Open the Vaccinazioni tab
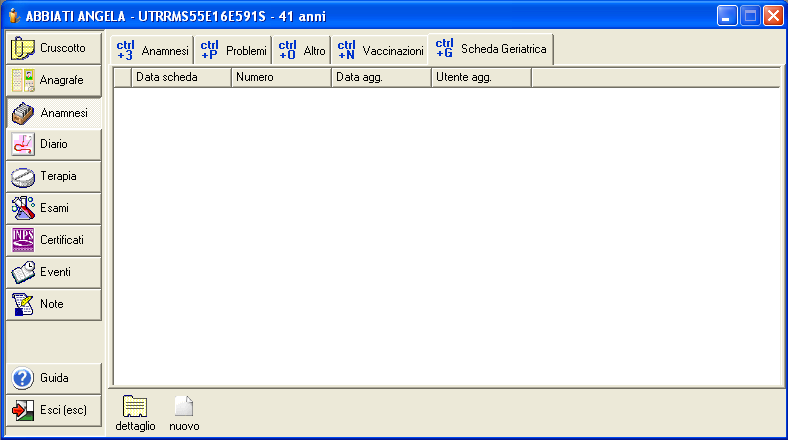 coord(380,50)
